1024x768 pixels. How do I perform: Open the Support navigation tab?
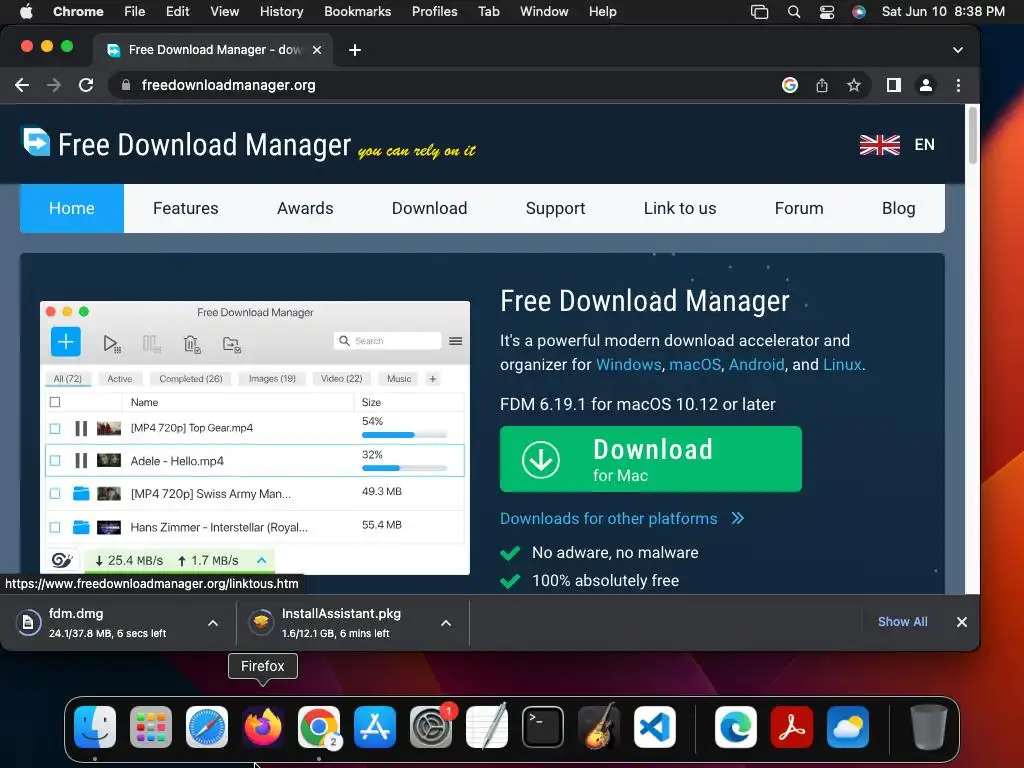[x=555, y=208]
